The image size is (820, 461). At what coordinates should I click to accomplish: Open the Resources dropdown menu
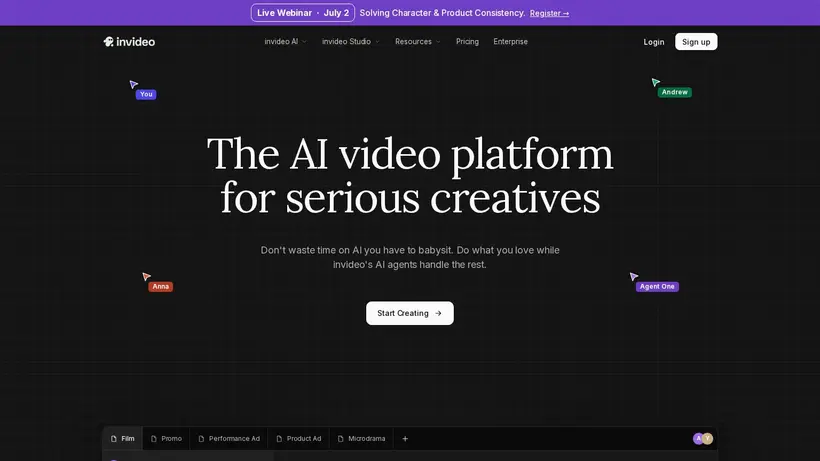coord(418,42)
